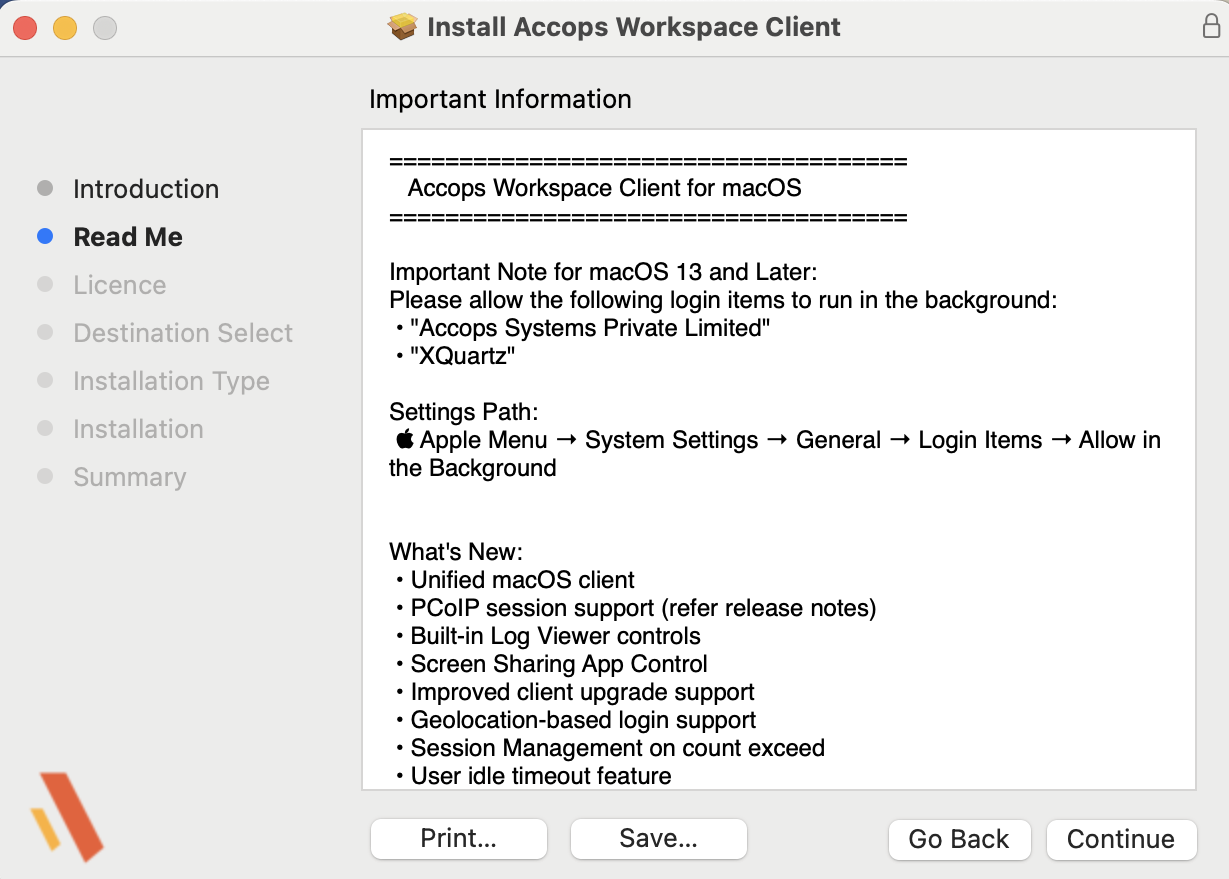This screenshot has width=1229, height=879.
Task: Click the package box icon in title bar
Action: (x=402, y=27)
